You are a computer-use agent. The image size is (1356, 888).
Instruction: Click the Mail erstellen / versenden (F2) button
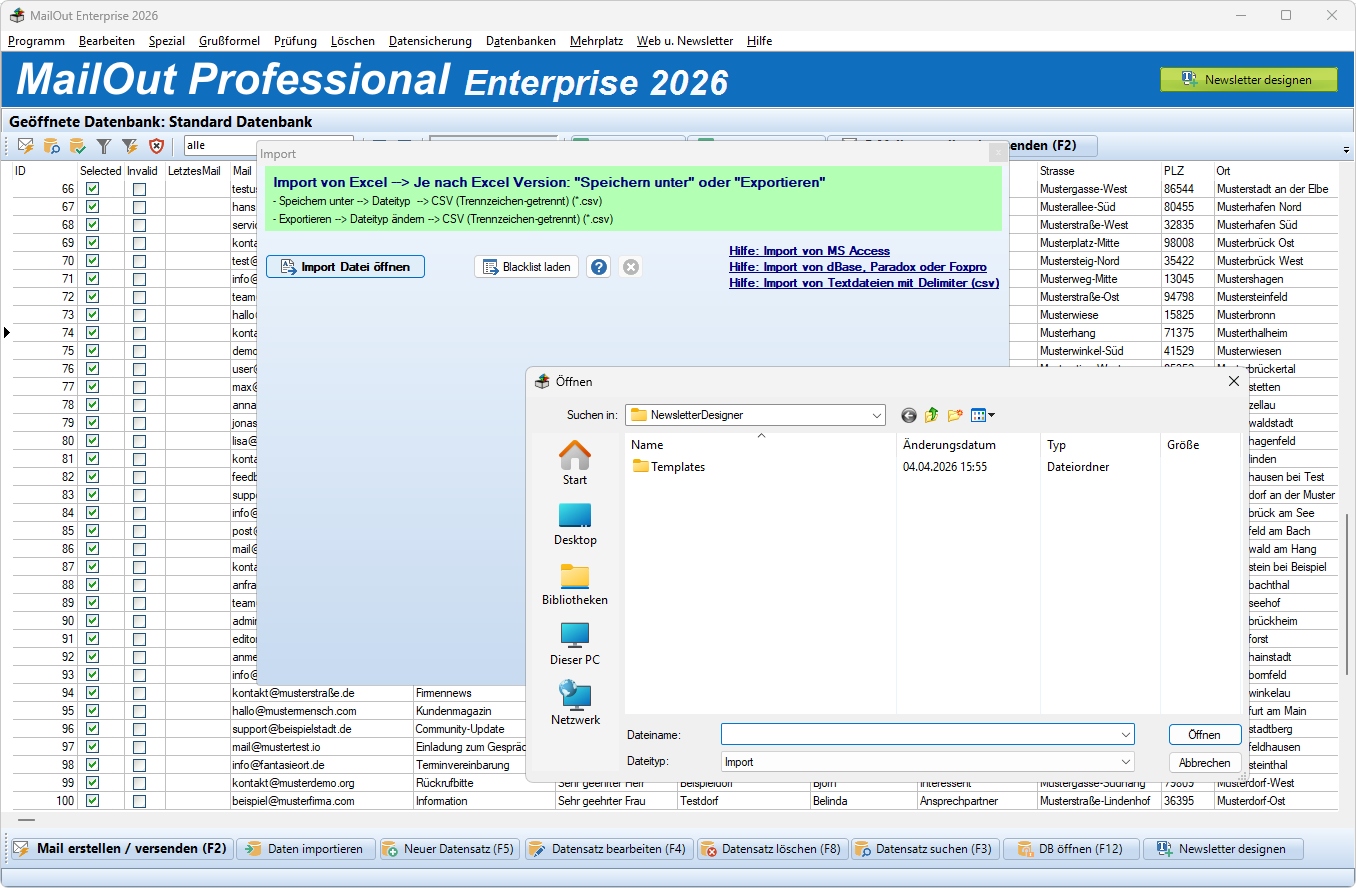[119, 849]
